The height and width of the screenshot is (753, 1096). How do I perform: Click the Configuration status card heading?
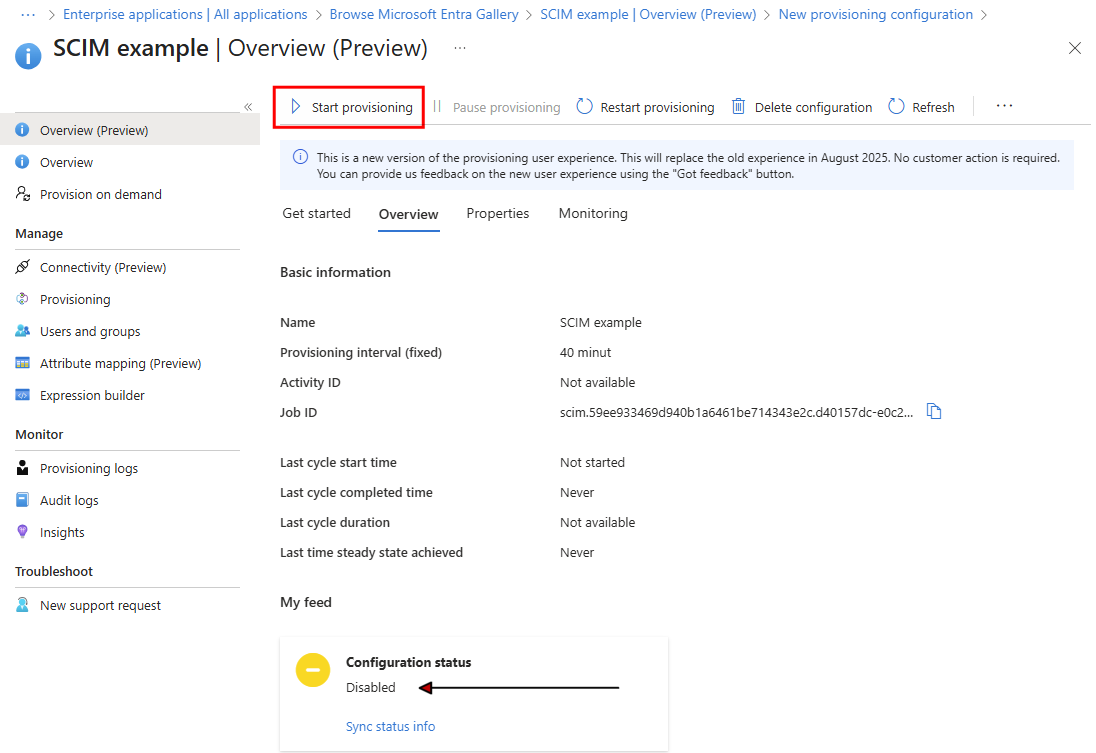[408, 662]
